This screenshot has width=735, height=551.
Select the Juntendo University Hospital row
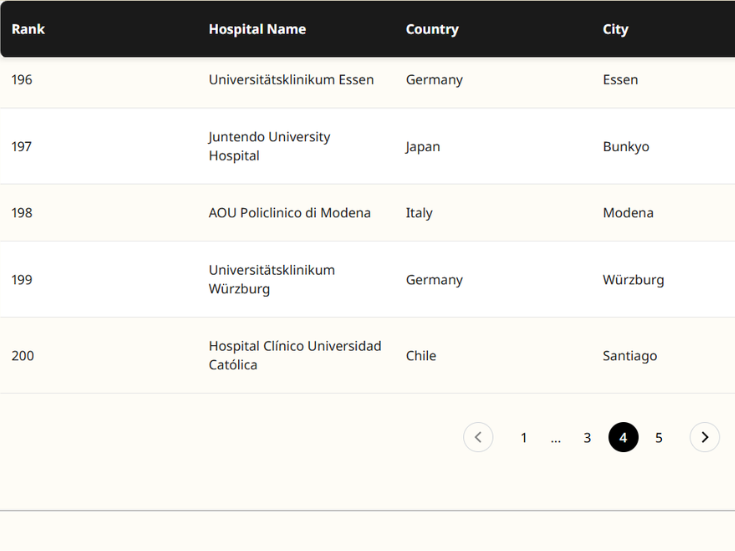point(269,146)
